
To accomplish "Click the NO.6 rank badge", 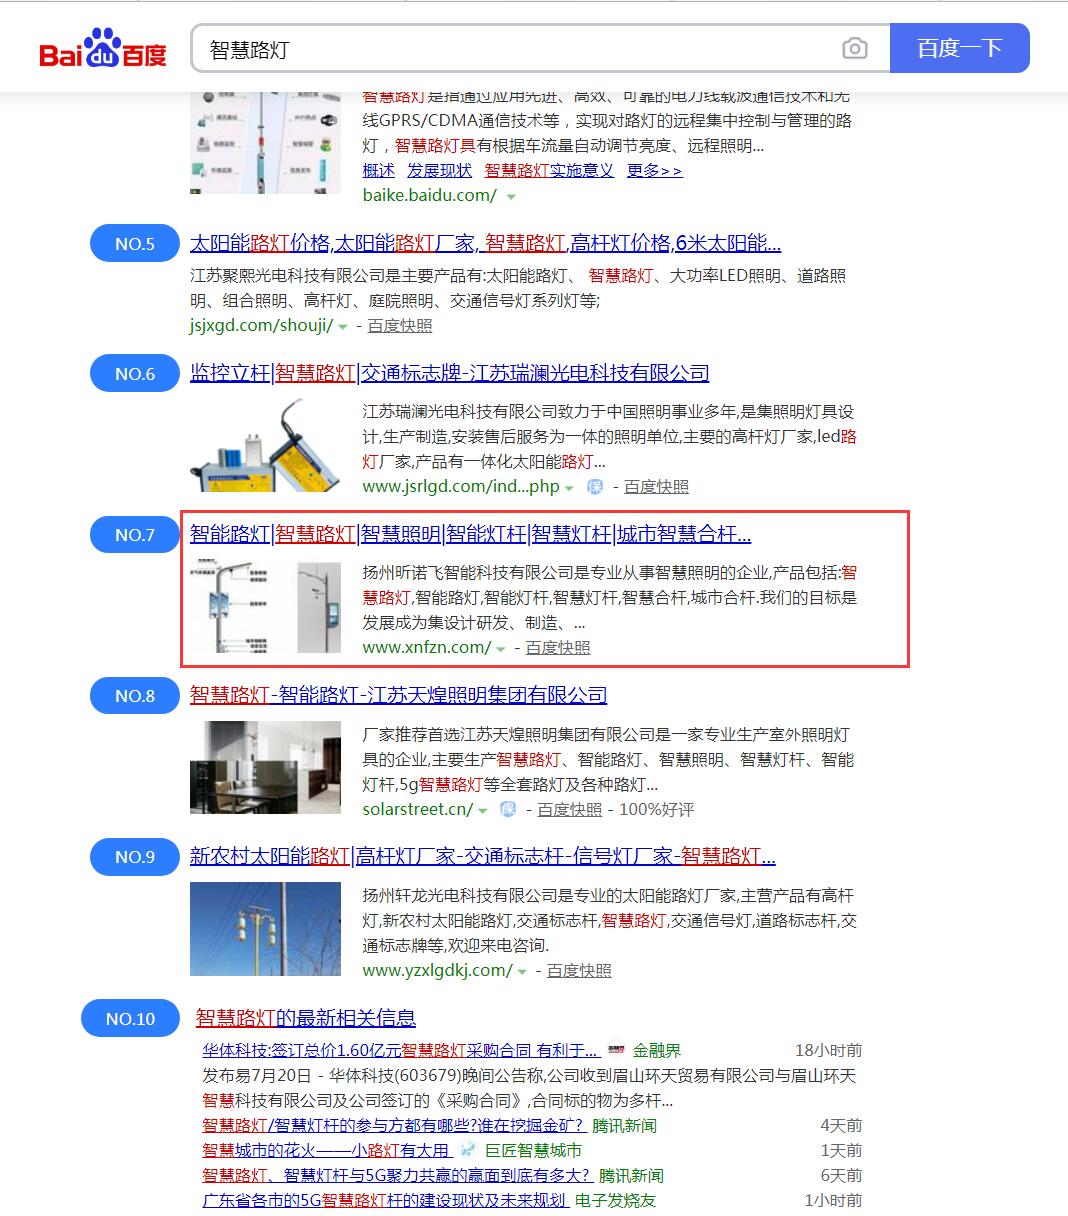I will [135, 374].
